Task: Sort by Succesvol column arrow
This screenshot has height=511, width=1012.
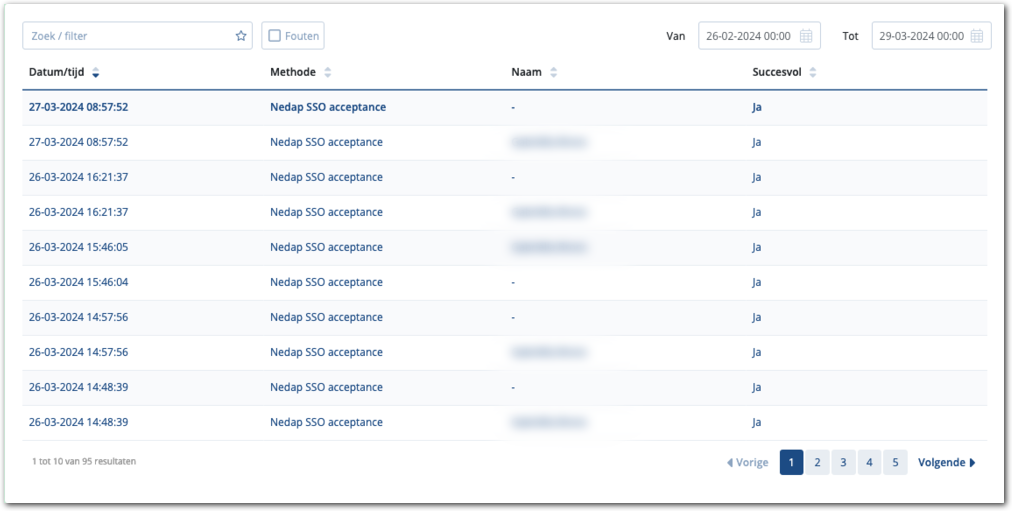Action: [813, 73]
